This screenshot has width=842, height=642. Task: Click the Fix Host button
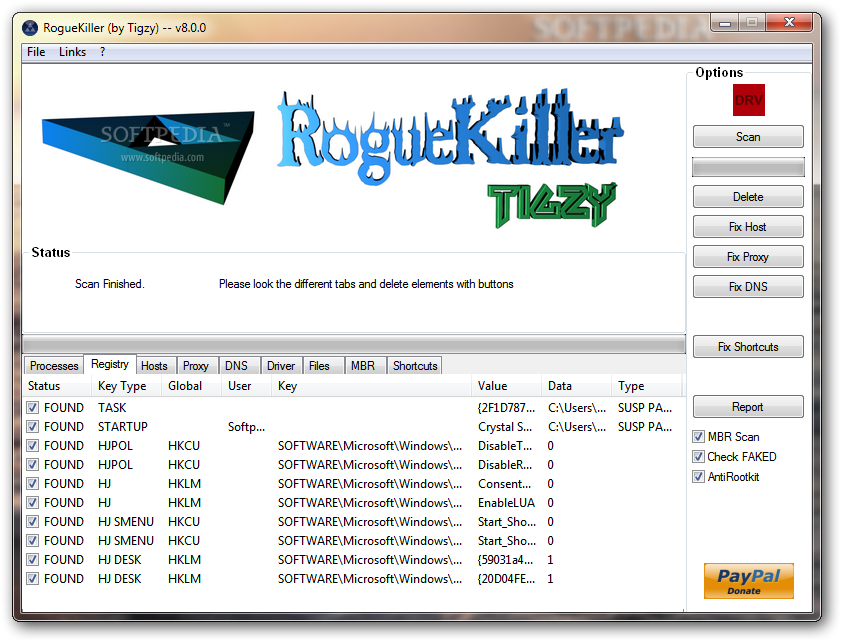(748, 227)
